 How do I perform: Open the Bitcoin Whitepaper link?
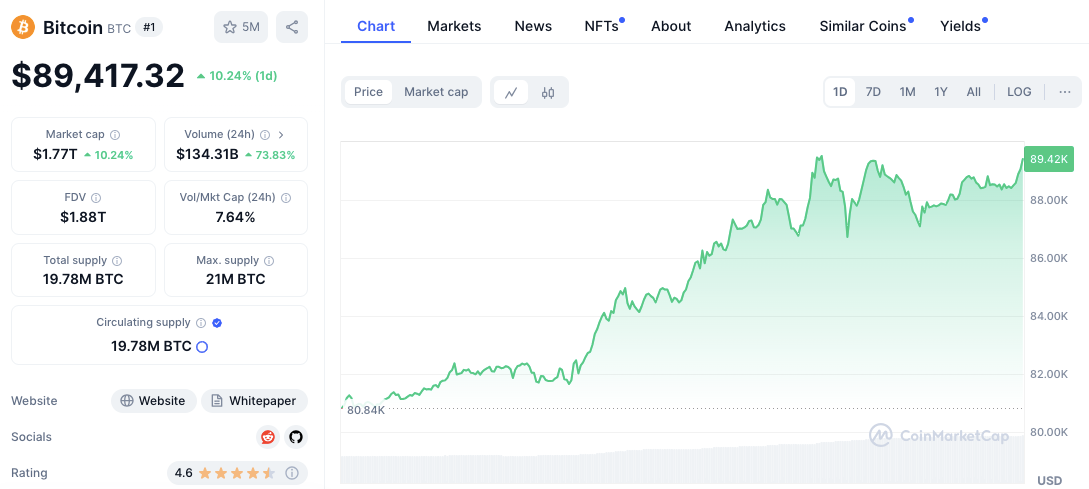coord(254,401)
